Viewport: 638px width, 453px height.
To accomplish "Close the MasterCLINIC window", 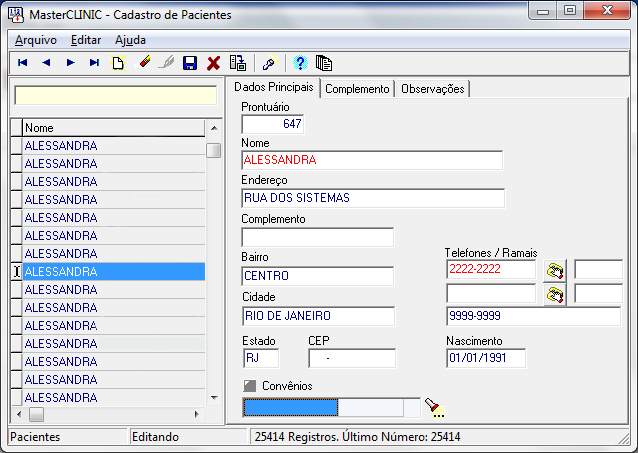I will (x=607, y=11).
